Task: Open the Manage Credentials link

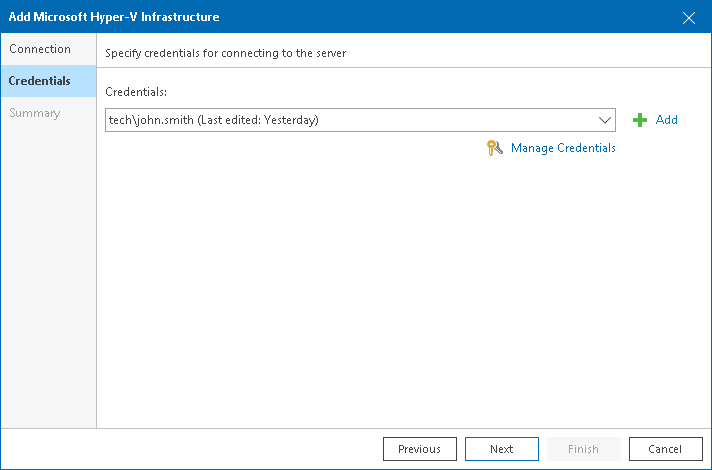Action: point(563,148)
